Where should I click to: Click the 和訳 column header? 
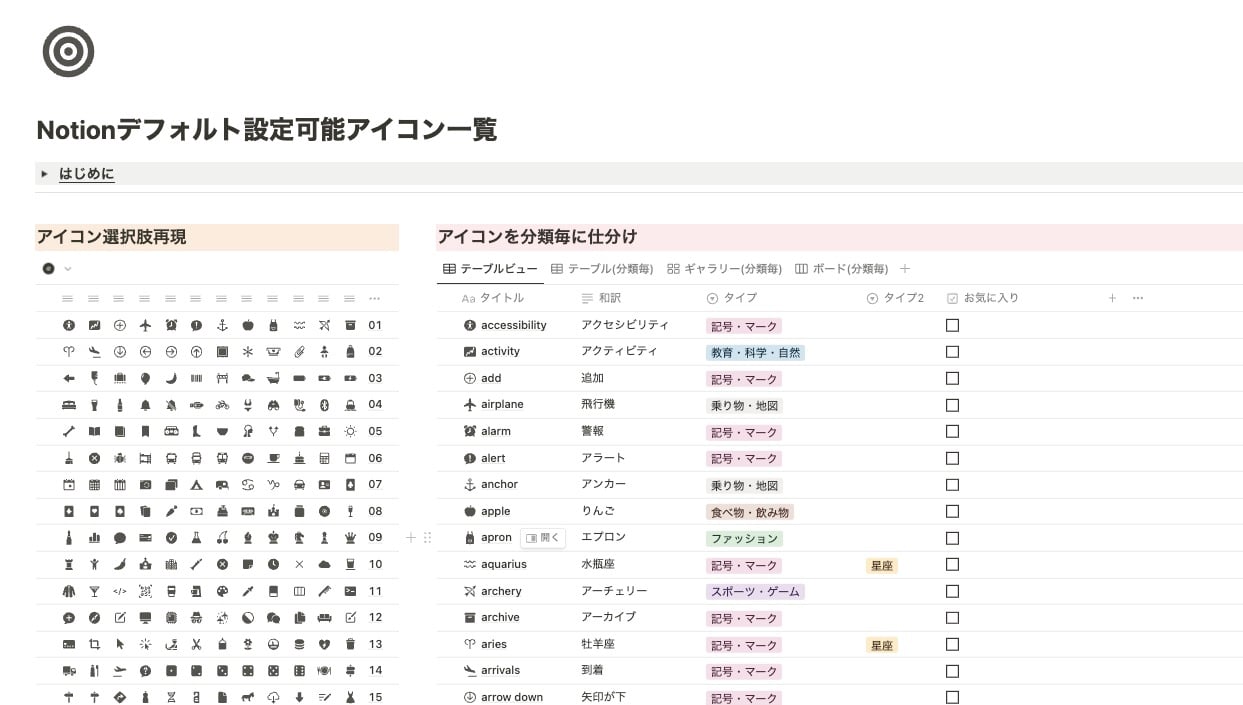[601, 298]
